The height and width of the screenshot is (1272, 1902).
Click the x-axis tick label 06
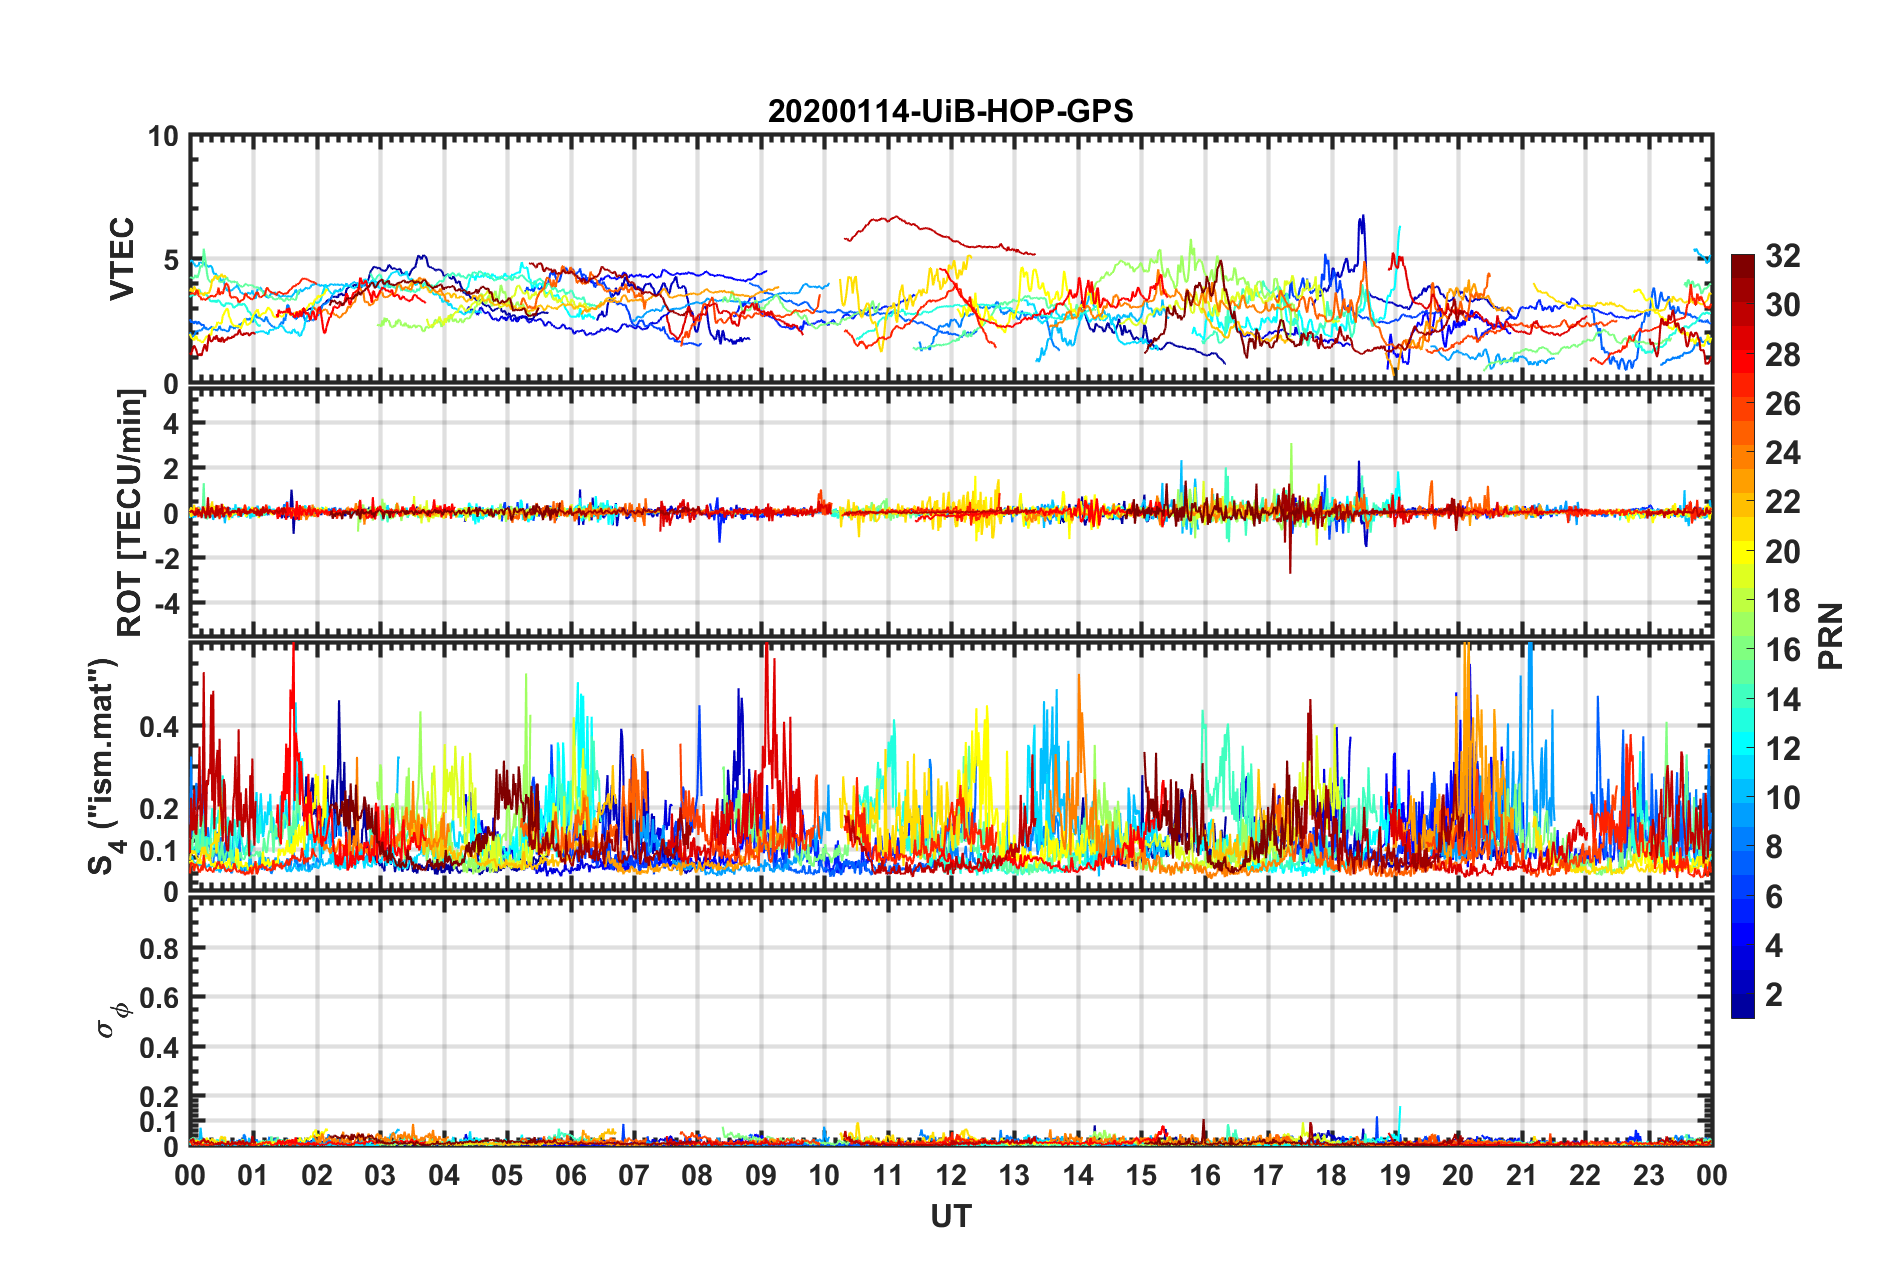point(571,1175)
